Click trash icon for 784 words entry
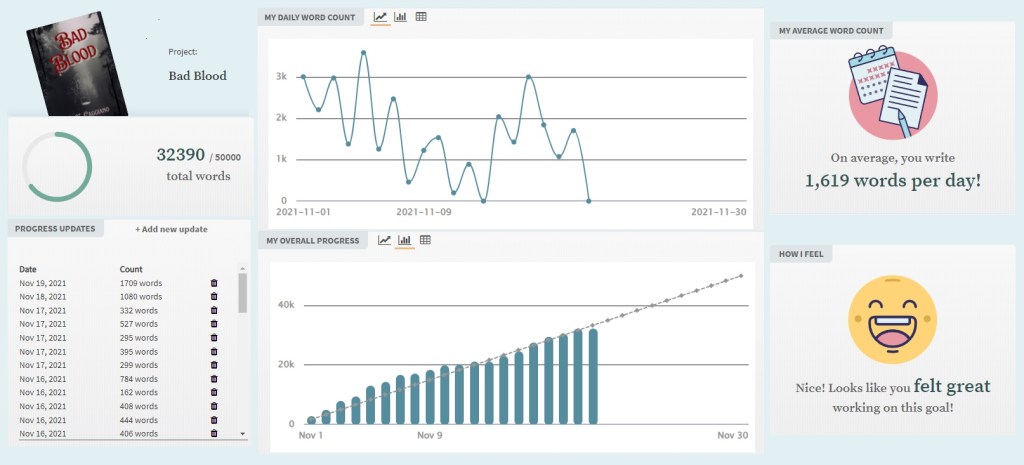This screenshot has height=465, width=1024. [x=214, y=379]
